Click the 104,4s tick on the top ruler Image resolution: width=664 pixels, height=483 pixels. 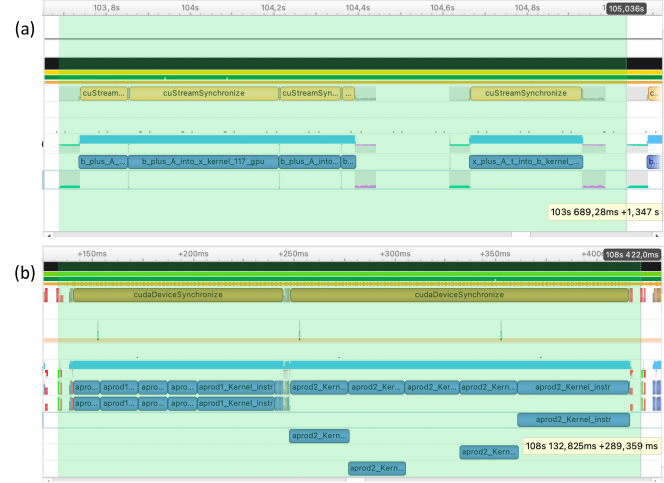[357, 7]
